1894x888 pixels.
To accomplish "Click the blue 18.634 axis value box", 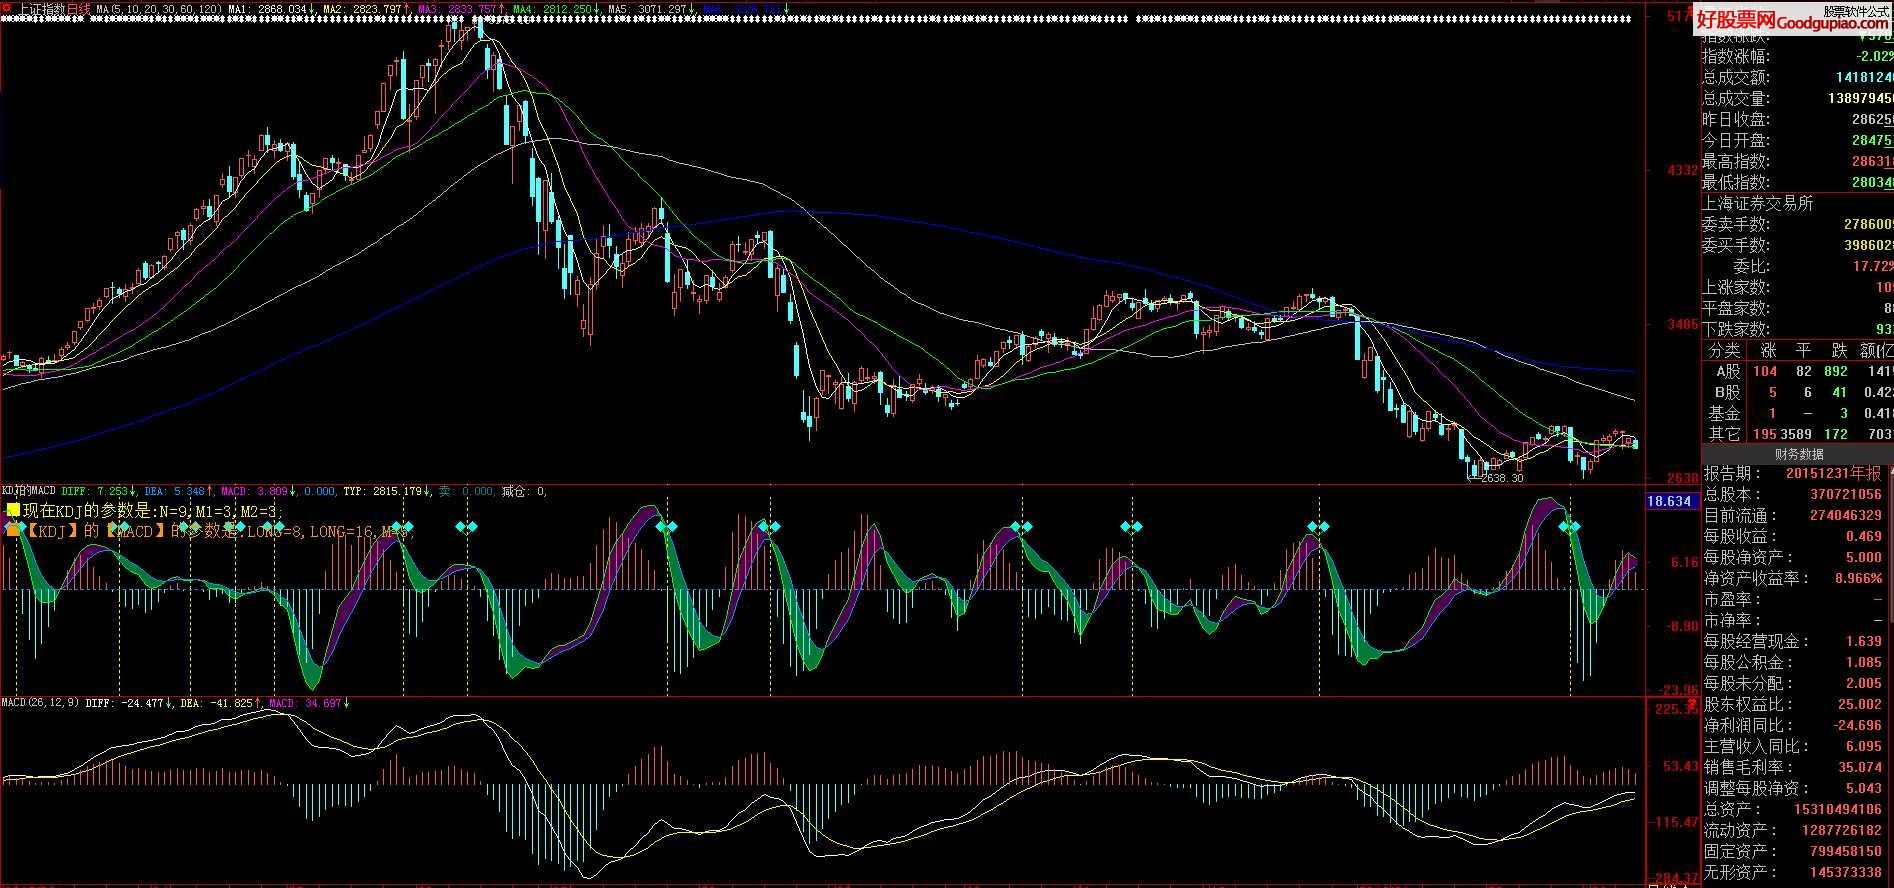I will (1672, 501).
